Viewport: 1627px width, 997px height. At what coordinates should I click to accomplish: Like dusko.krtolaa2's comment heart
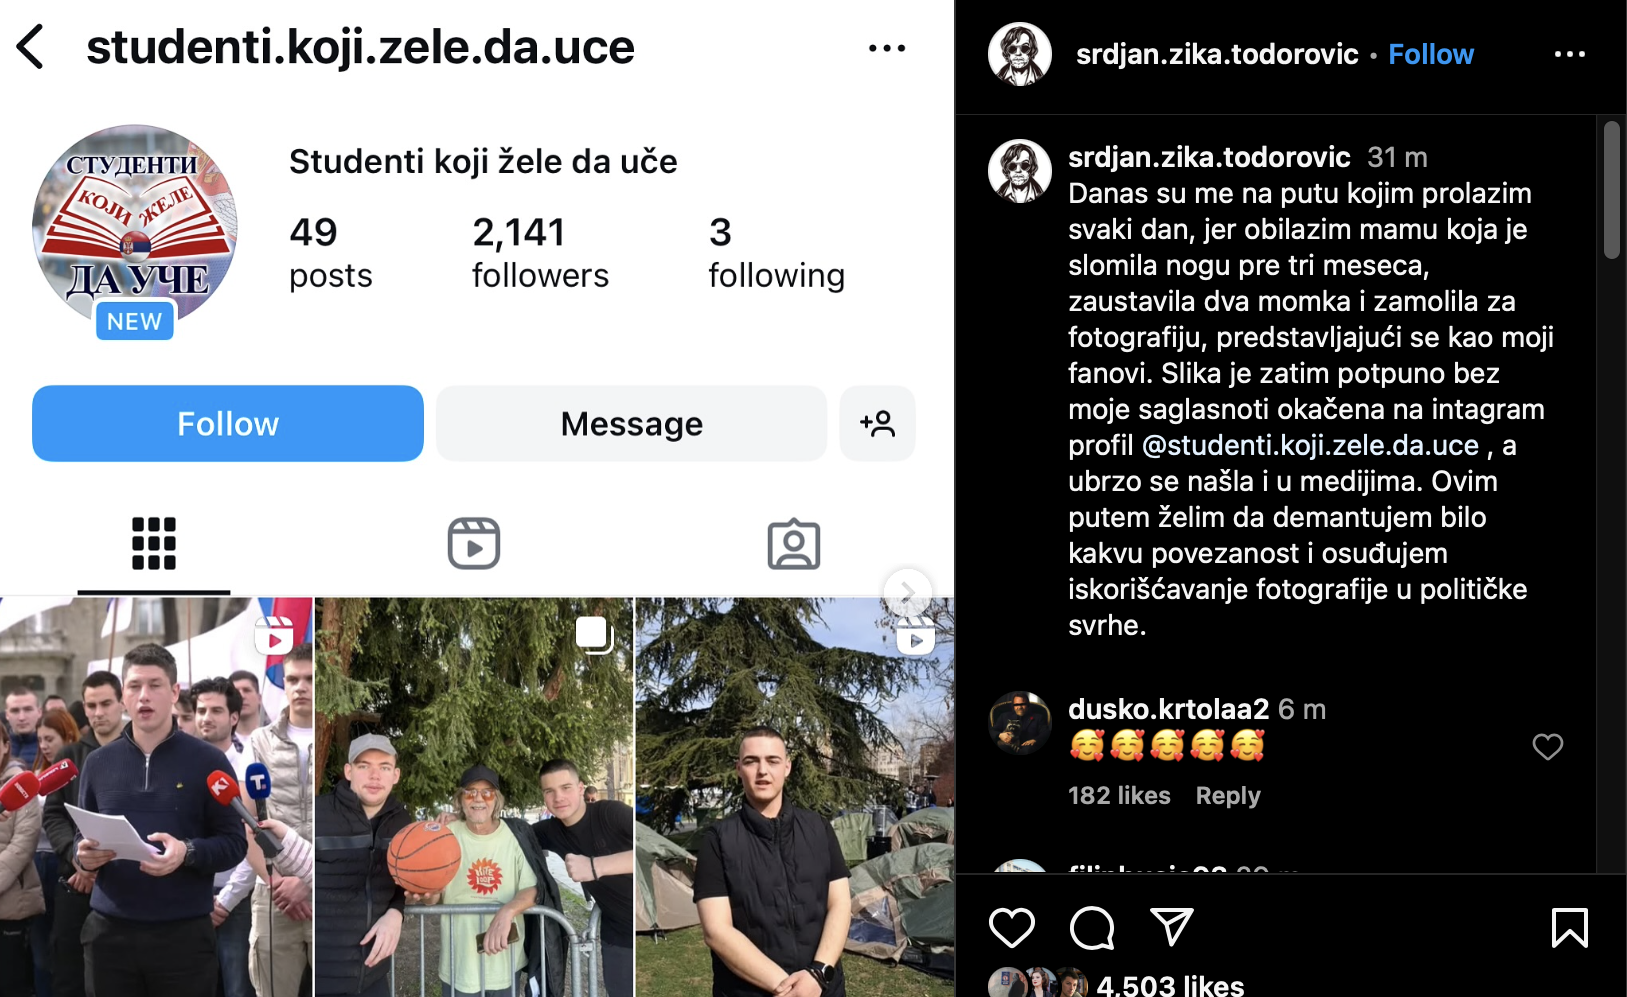pos(1548,746)
